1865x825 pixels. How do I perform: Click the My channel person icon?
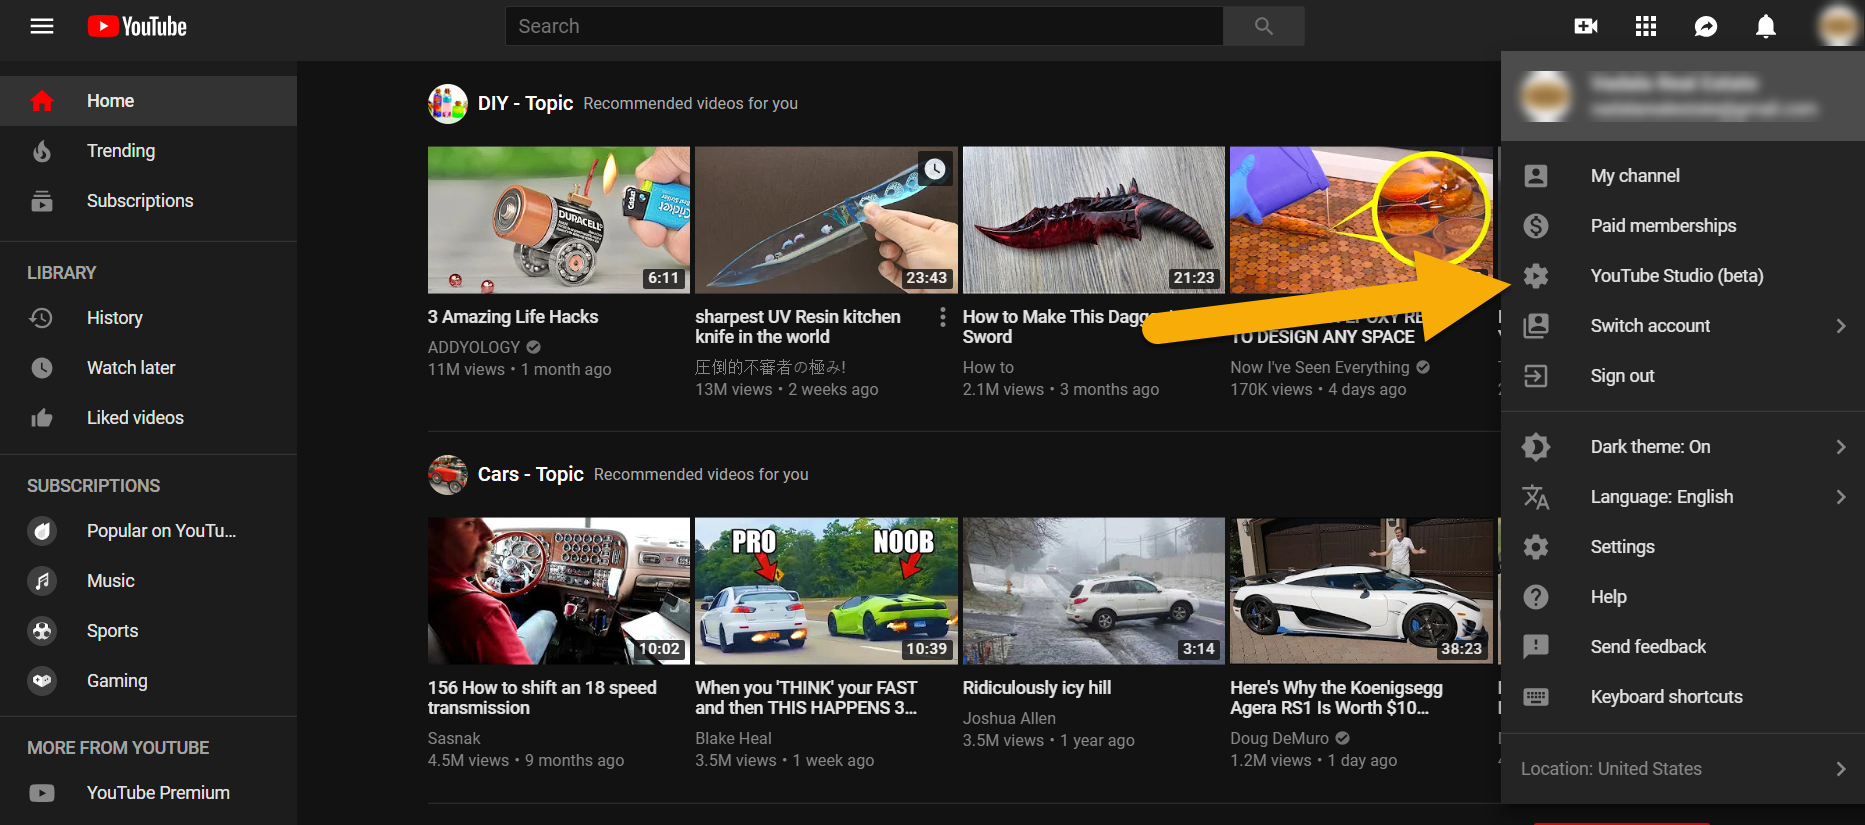point(1536,176)
